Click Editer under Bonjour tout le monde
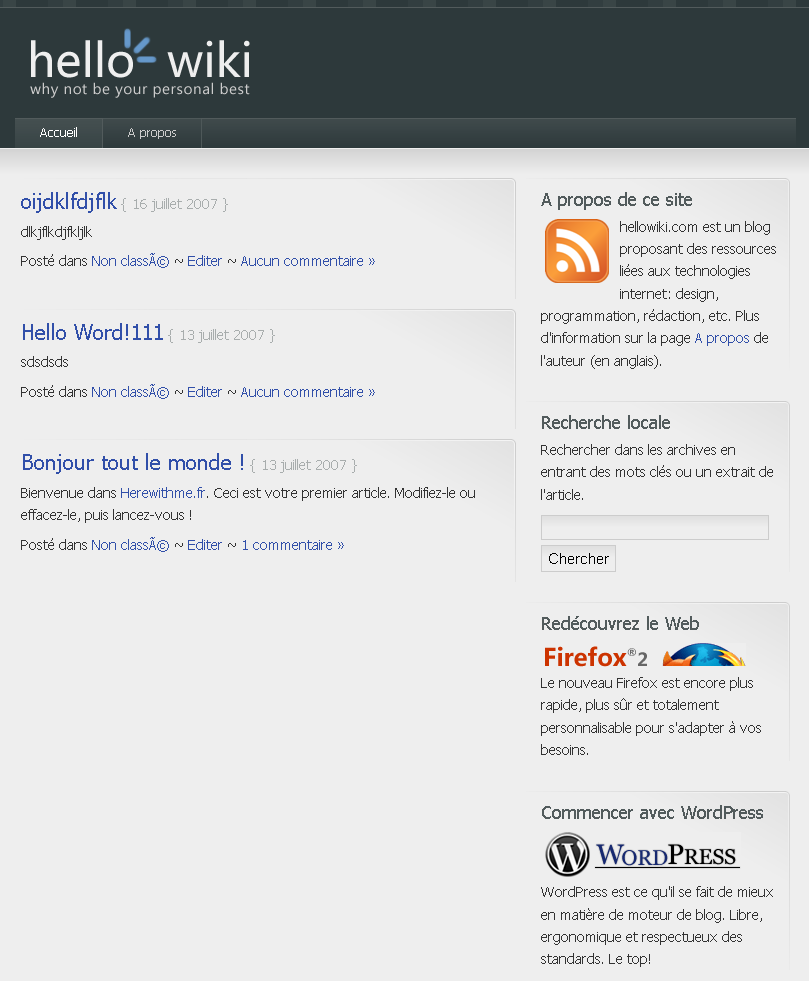 [x=204, y=545]
